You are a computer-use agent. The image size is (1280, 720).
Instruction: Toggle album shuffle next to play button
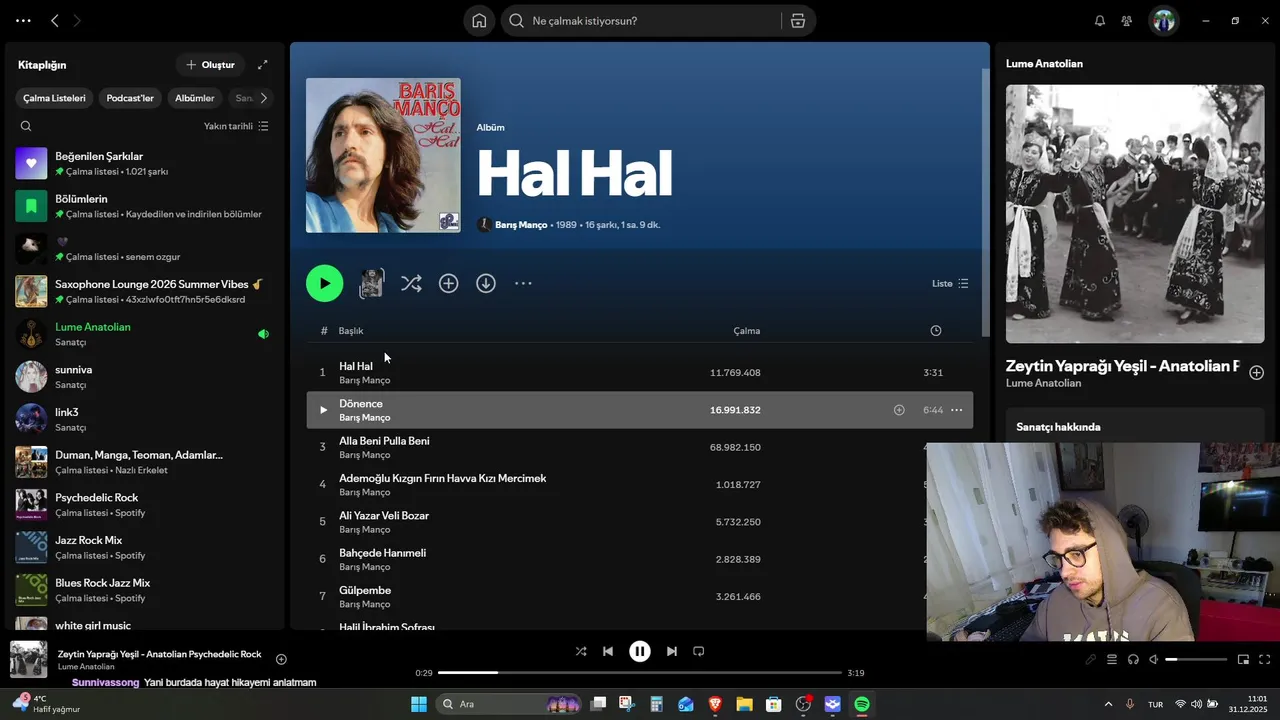(x=411, y=284)
